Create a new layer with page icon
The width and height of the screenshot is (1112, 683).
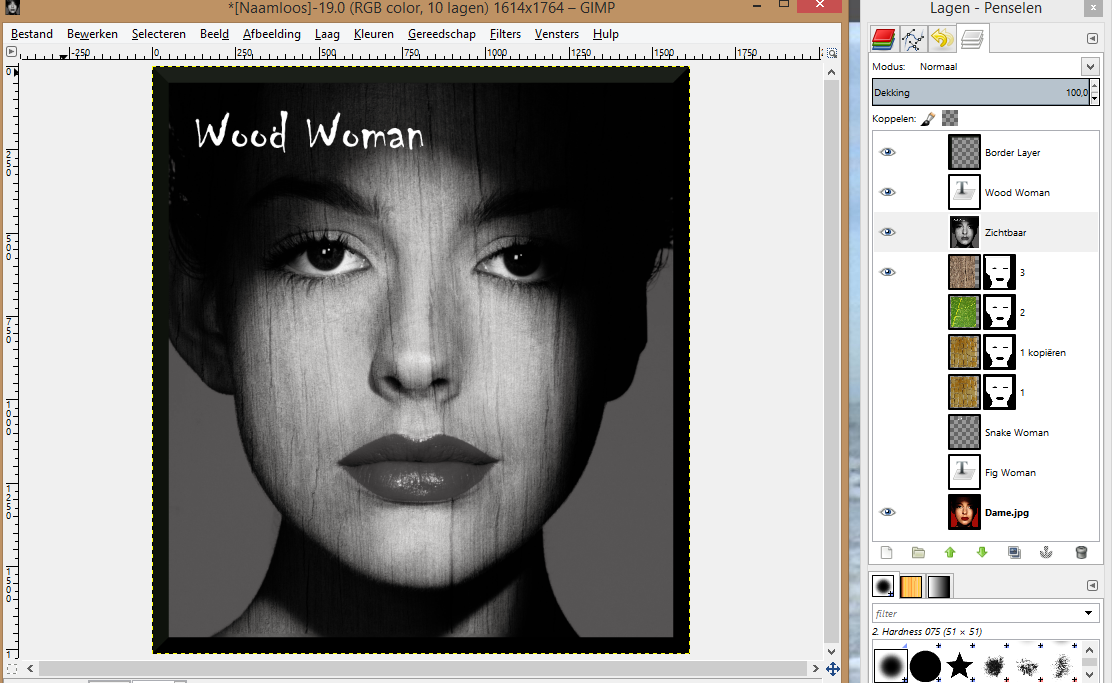pyautogui.click(x=886, y=552)
